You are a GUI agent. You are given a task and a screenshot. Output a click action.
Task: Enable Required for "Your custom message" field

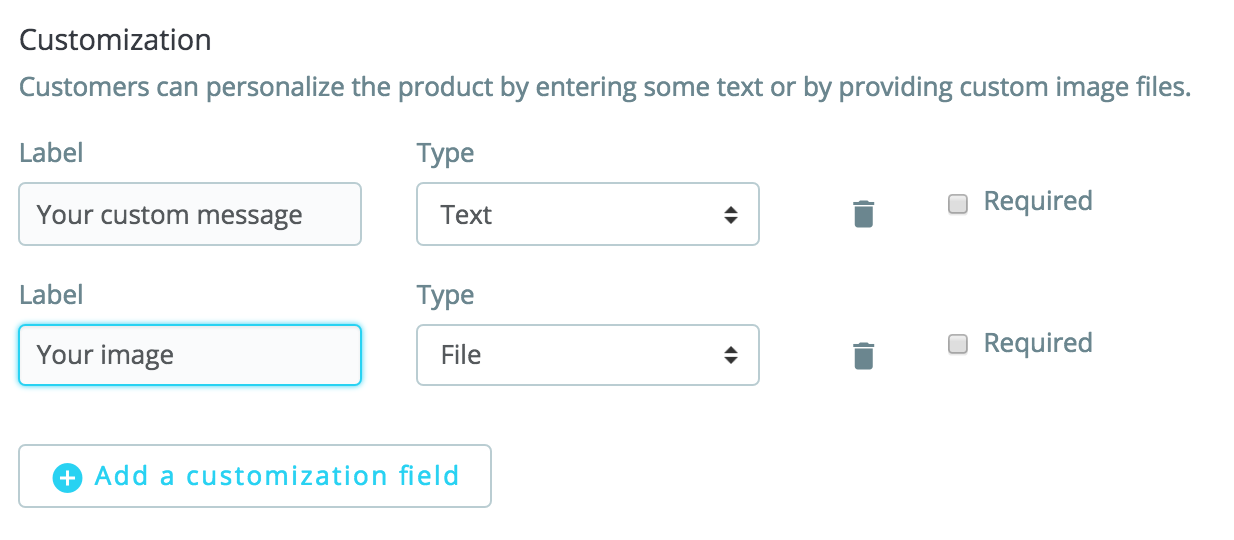click(x=958, y=204)
